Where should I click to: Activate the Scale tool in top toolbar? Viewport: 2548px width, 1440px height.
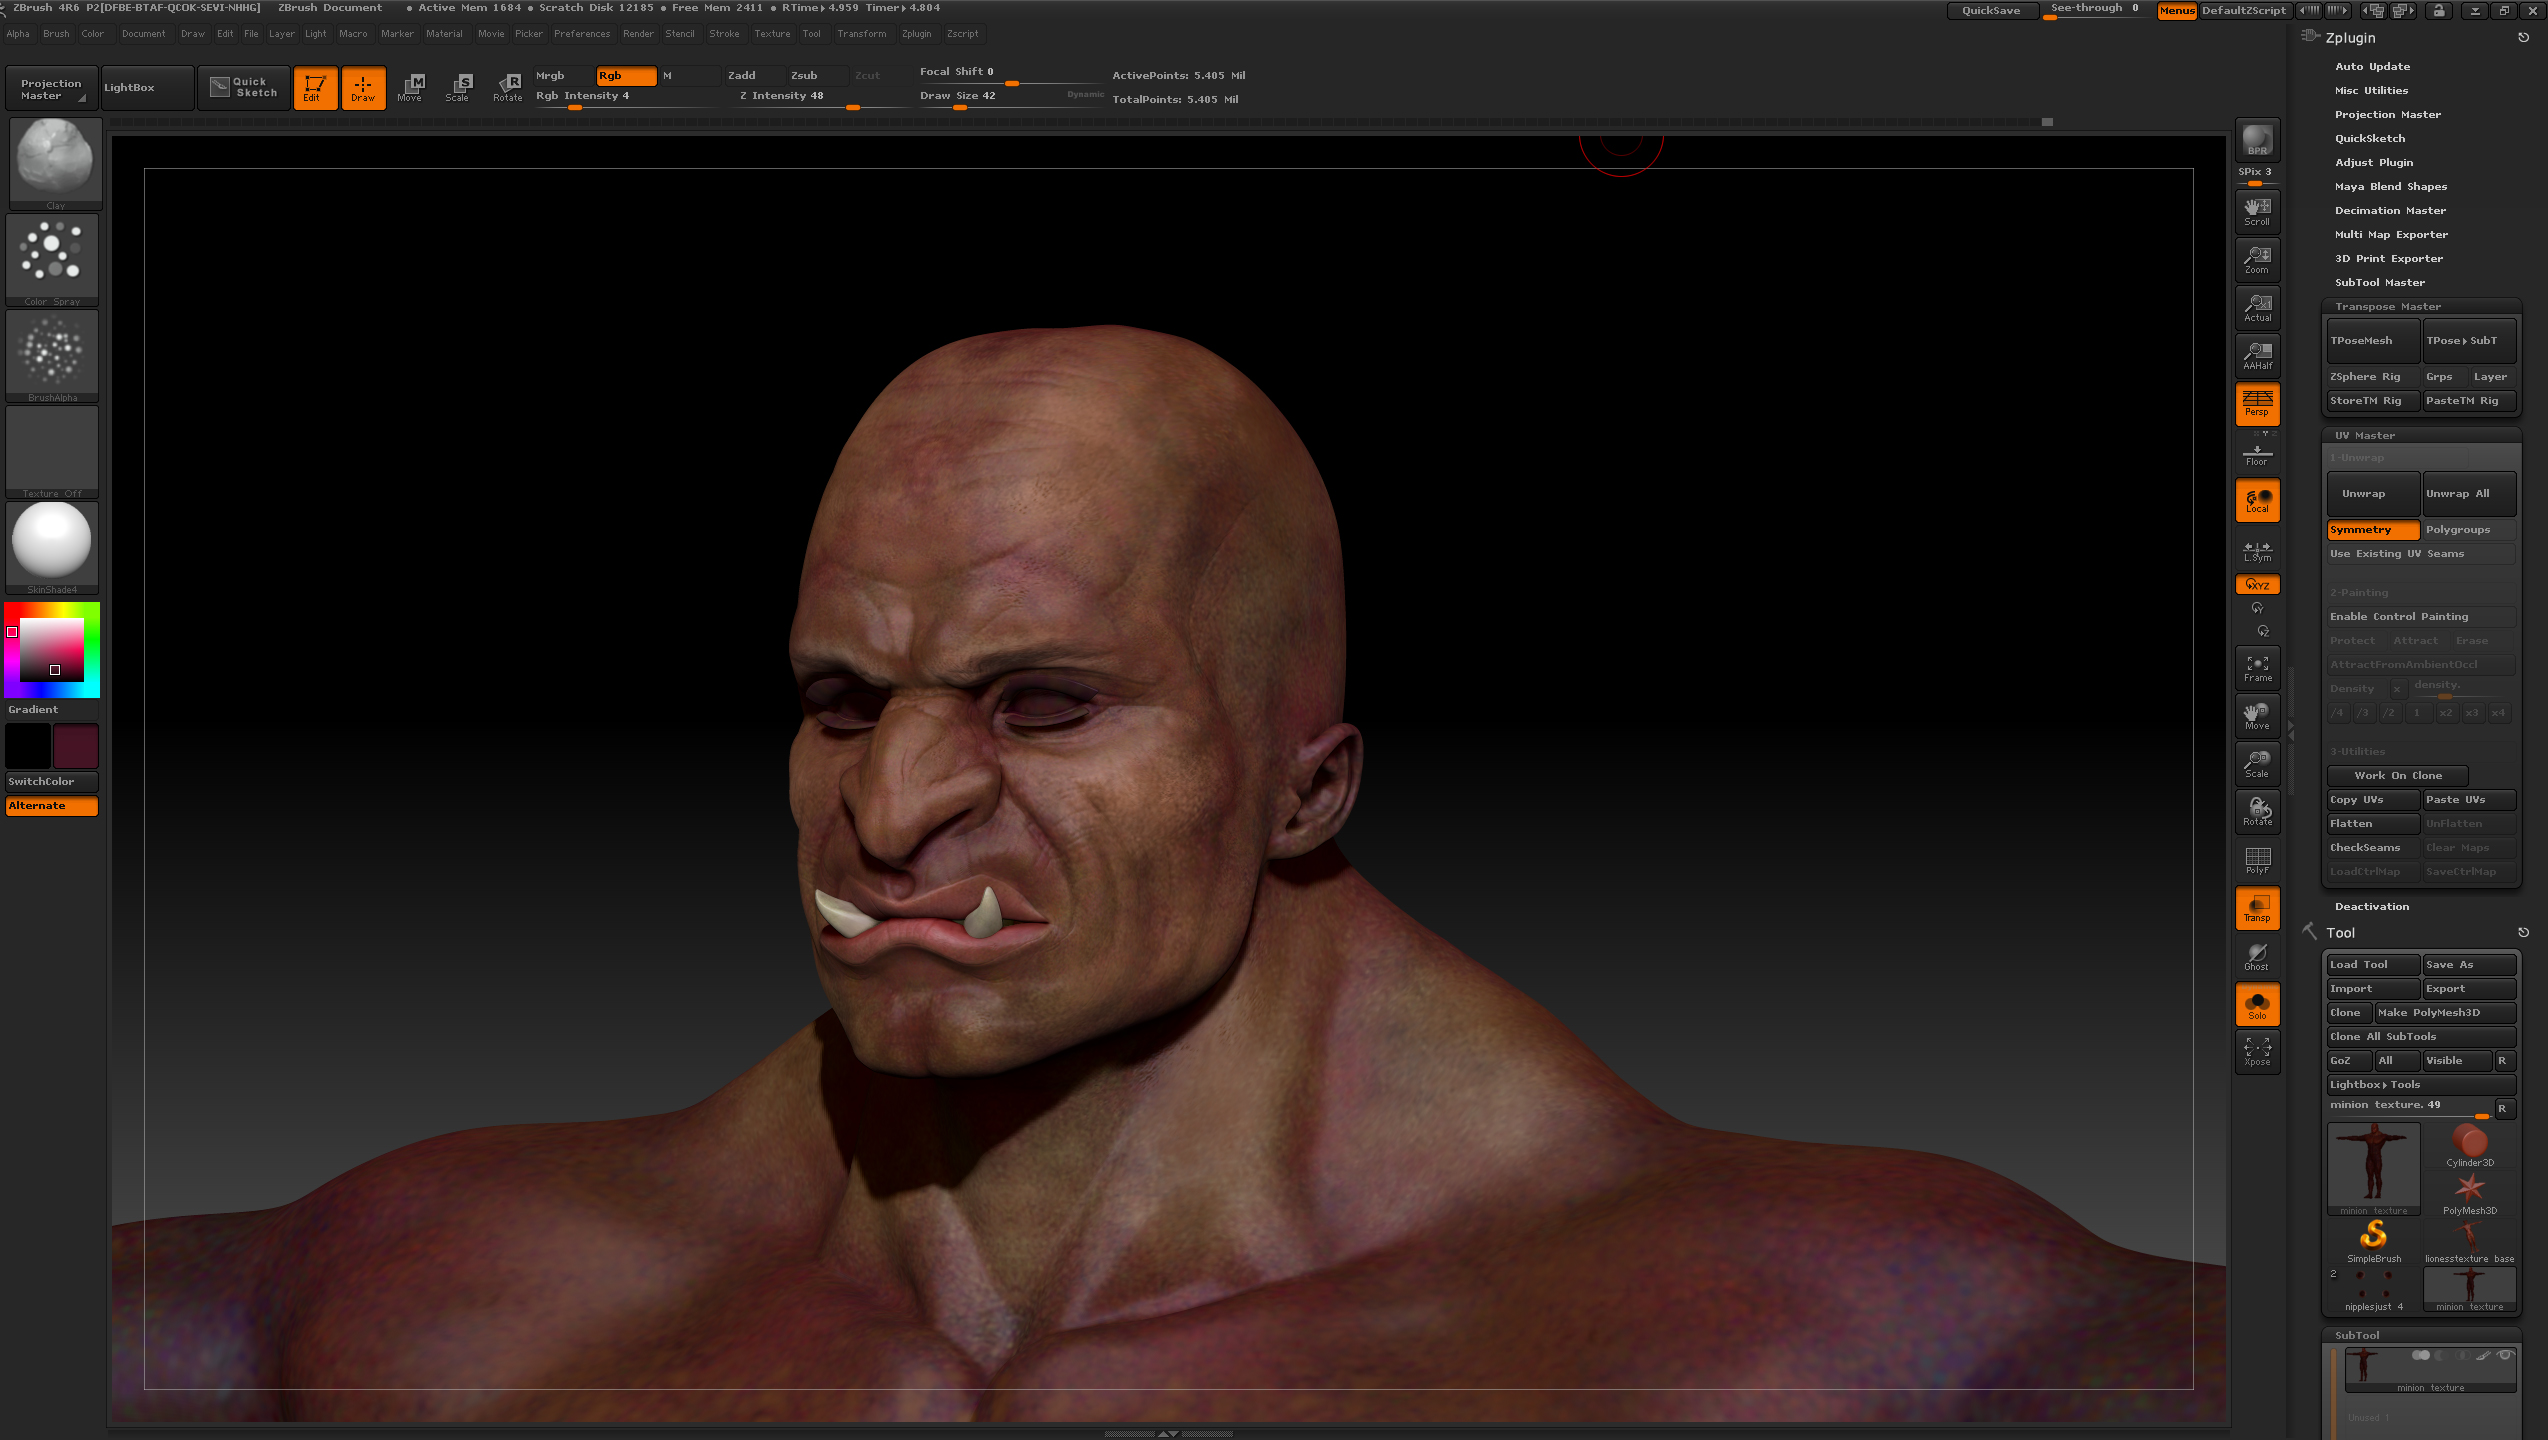coord(458,87)
